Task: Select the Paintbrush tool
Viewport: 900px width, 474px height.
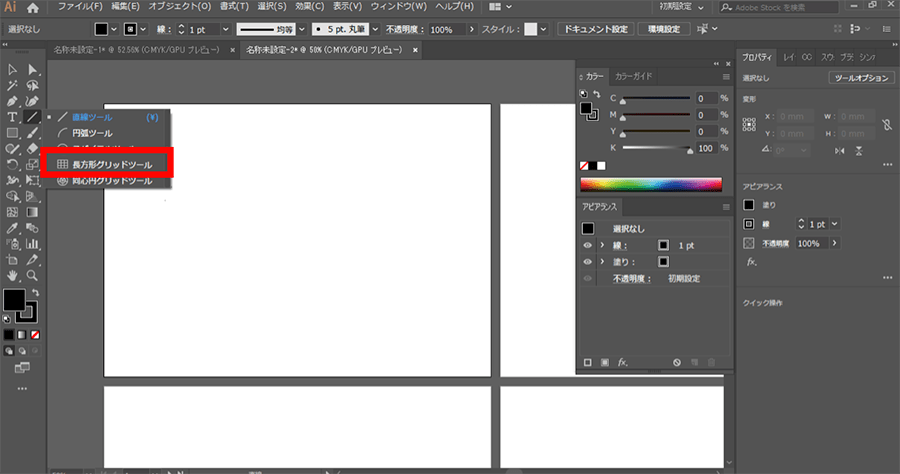Action: 33,133
